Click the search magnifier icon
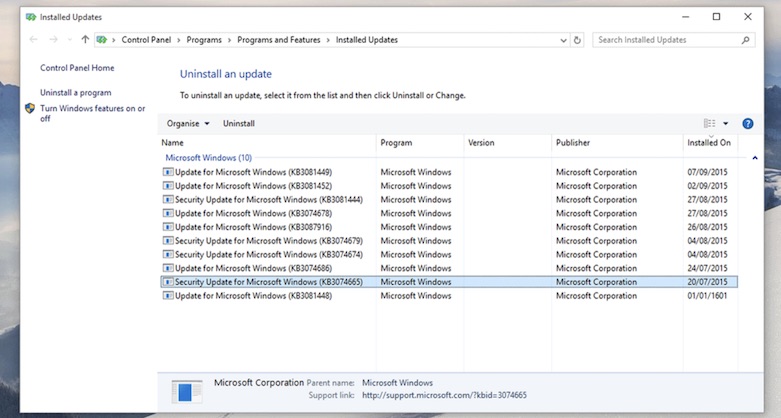The image size is (781, 418). tap(746, 40)
